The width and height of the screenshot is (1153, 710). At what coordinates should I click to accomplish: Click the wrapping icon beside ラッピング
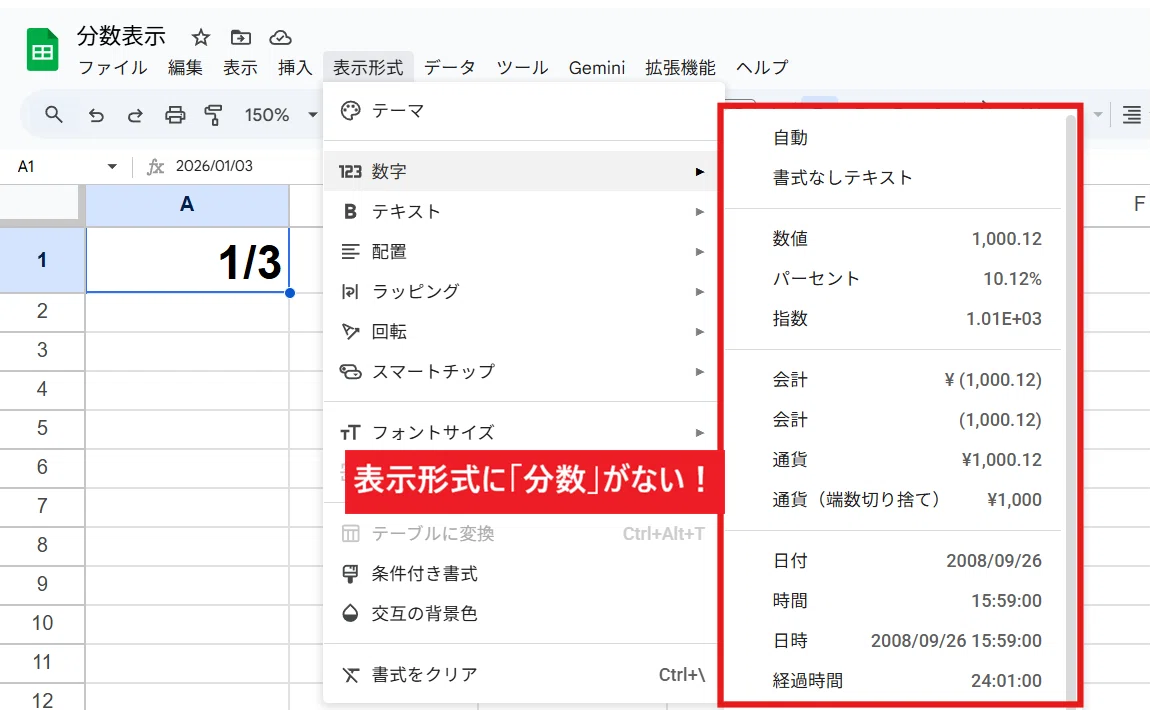coord(350,292)
